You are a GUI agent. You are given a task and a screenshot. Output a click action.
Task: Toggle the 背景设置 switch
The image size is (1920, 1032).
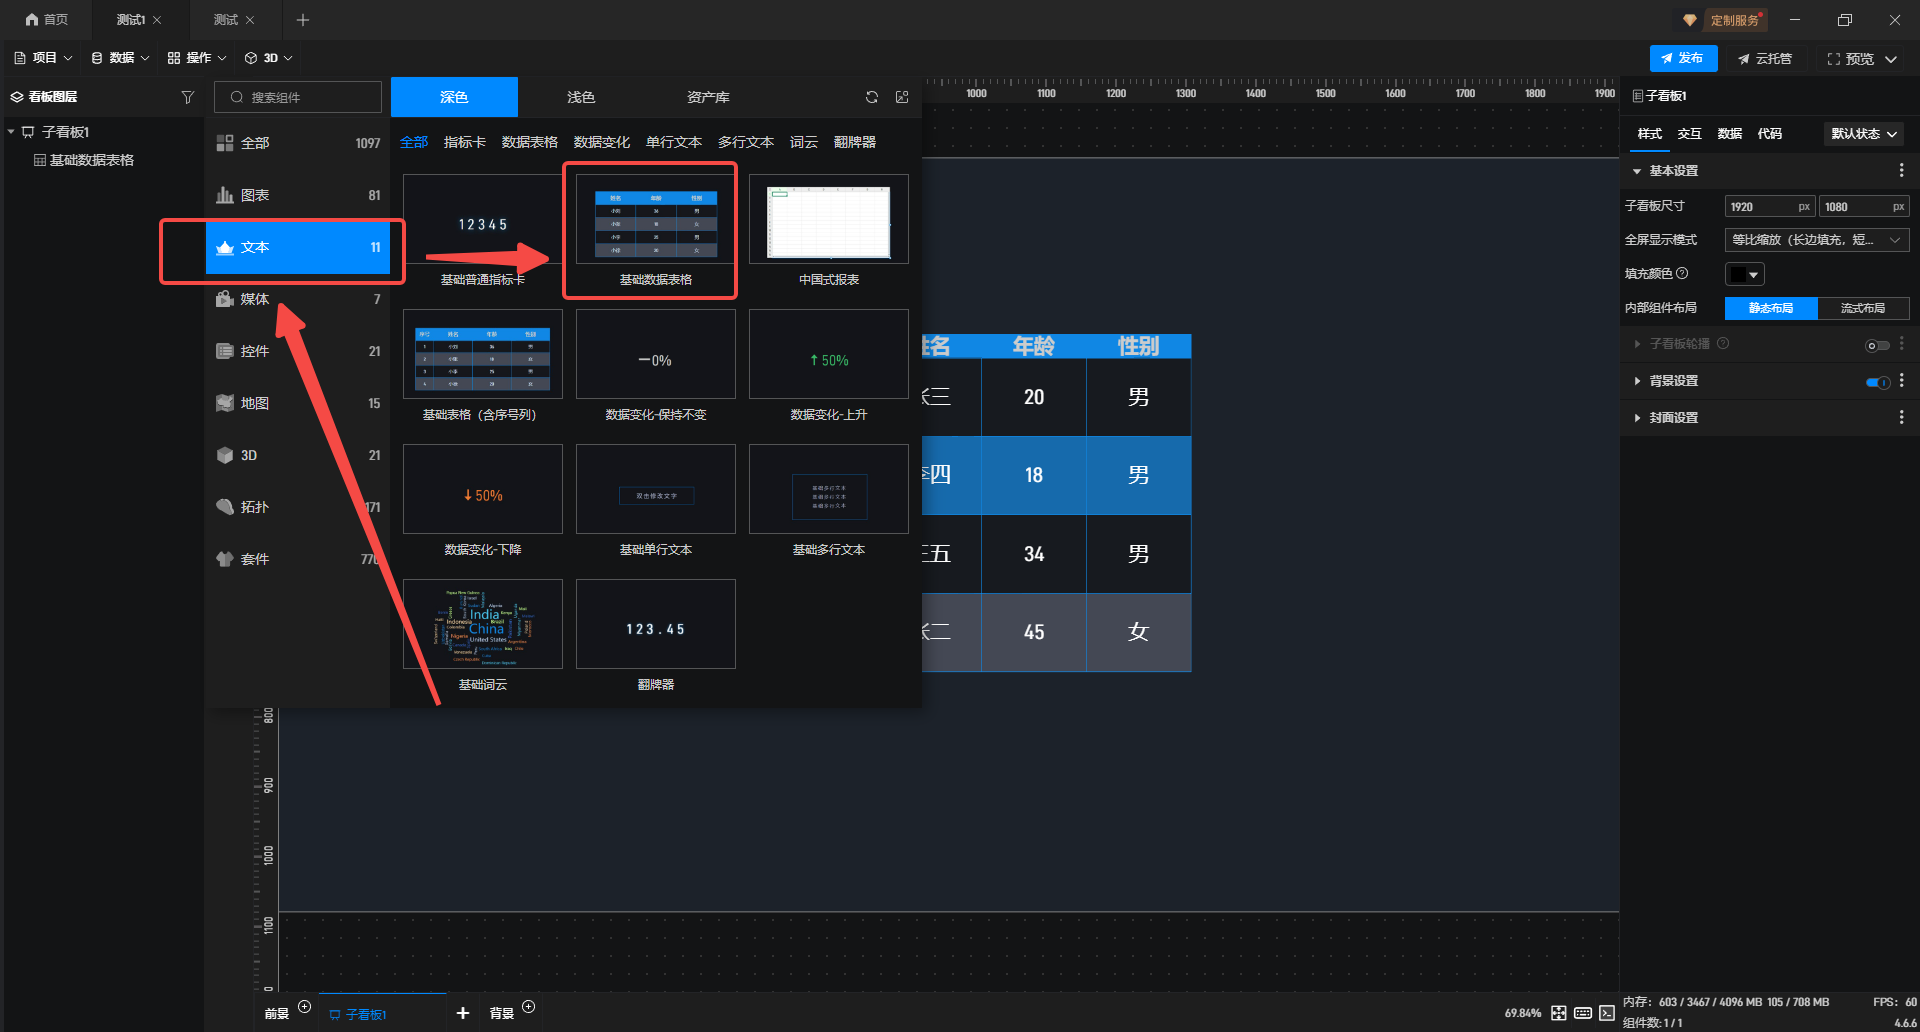click(1877, 382)
